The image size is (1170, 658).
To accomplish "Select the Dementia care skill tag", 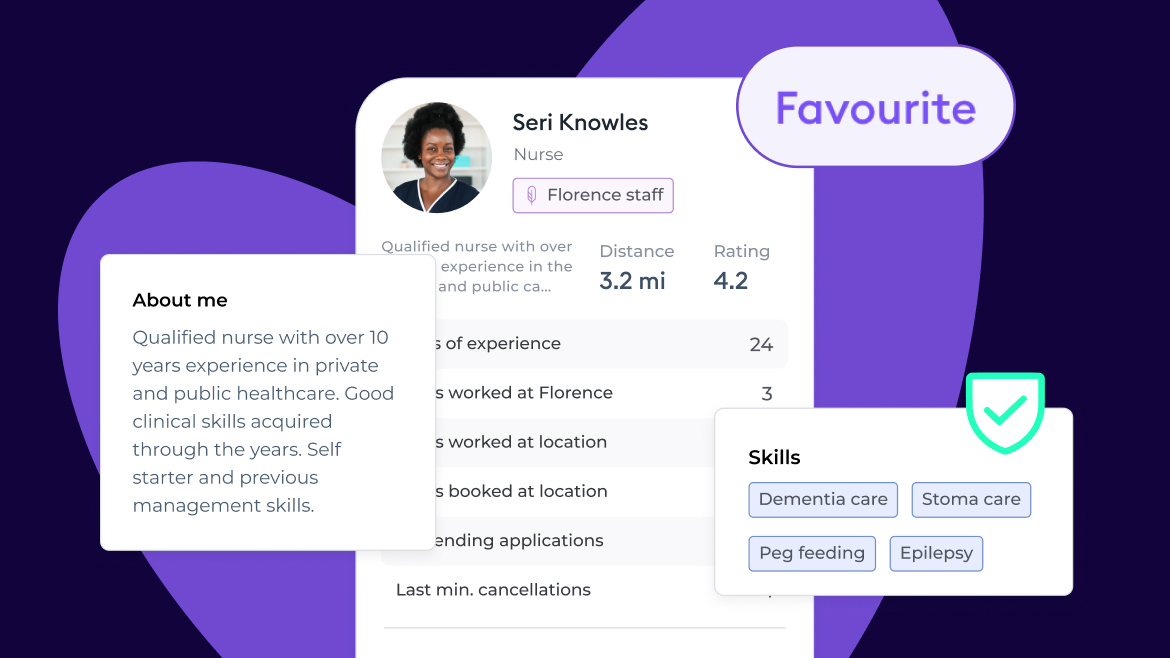I will click(823, 499).
